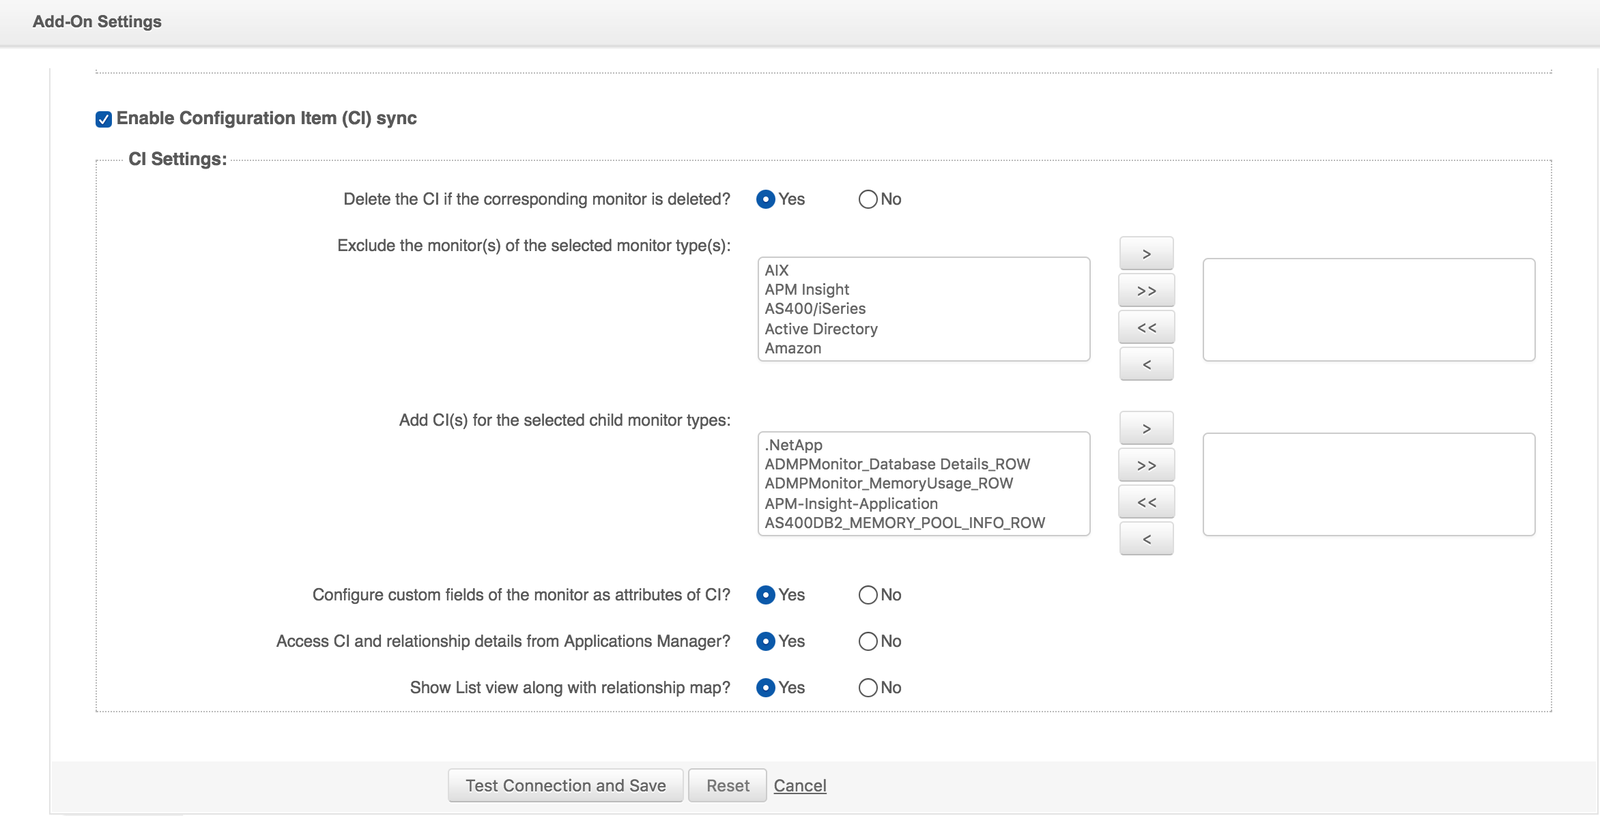Viewport: 1600px width, 816px height.
Task: Click the Cancel link
Action: [800, 786]
